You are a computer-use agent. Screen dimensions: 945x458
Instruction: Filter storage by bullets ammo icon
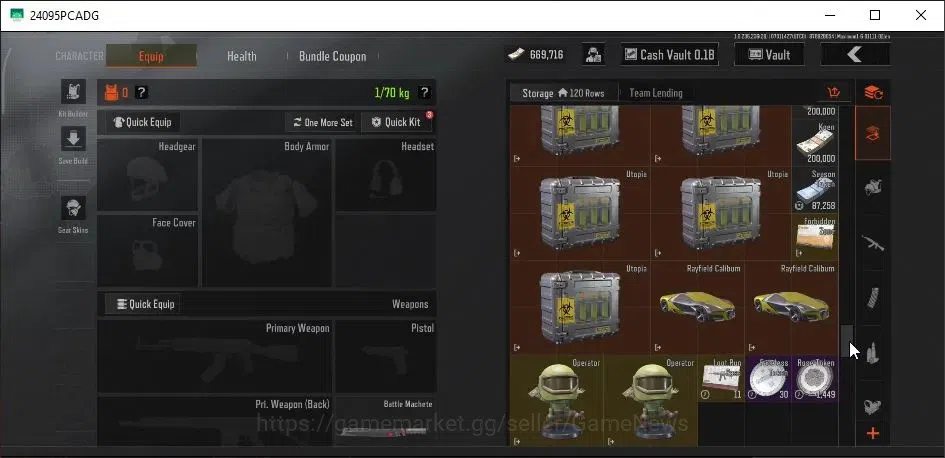873,353
